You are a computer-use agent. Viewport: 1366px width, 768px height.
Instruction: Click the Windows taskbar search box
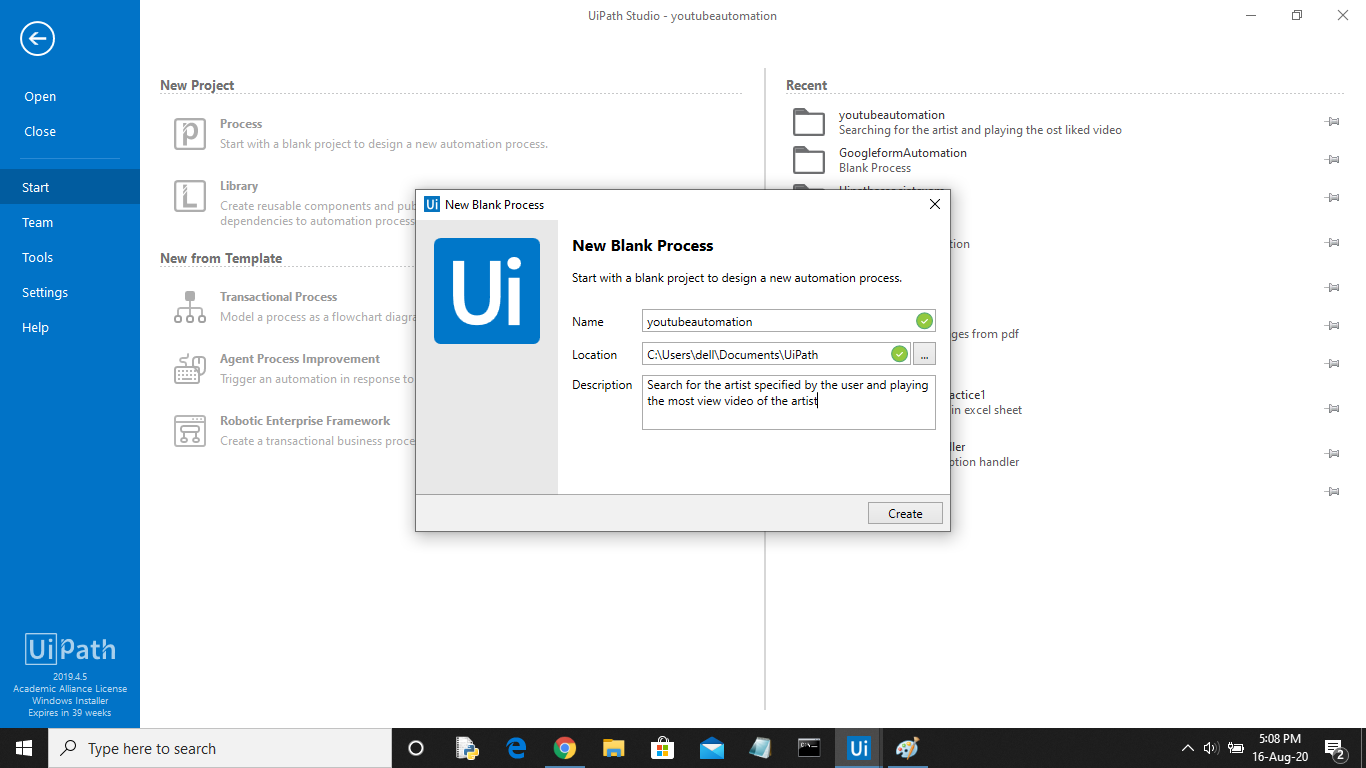(220, 748)
